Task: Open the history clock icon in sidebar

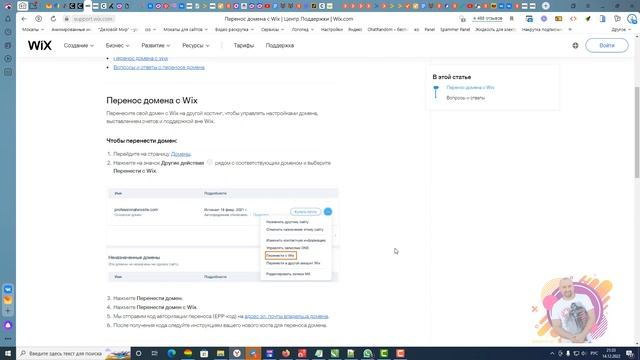Action: coord(8,32)
